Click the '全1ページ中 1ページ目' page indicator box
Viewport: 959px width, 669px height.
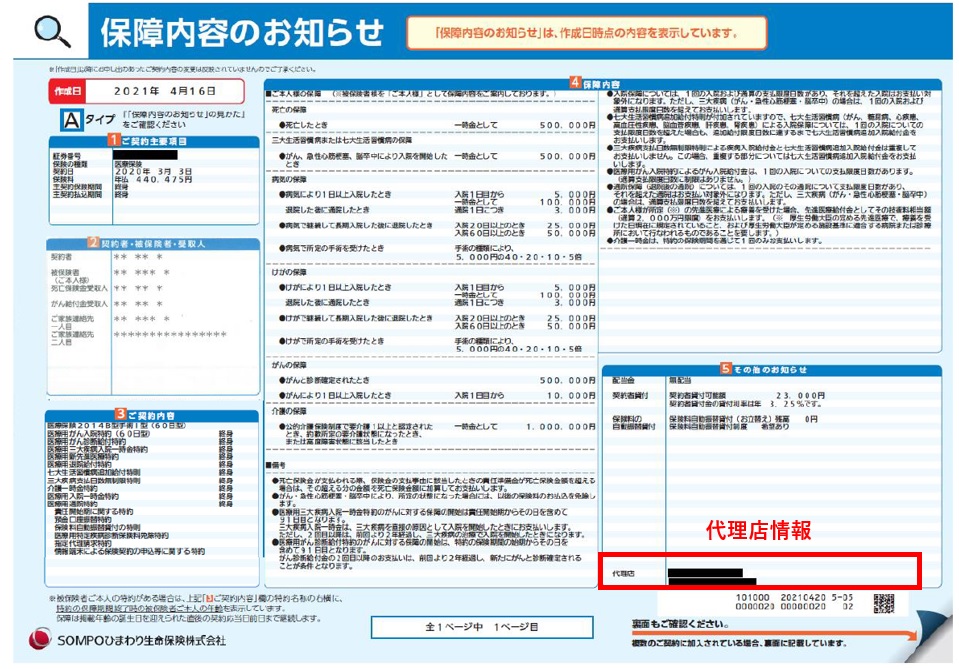[x=482, y=627]
